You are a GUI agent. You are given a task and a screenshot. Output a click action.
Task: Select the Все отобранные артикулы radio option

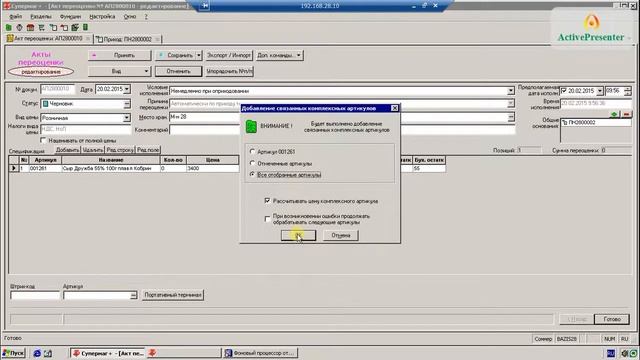252,174
